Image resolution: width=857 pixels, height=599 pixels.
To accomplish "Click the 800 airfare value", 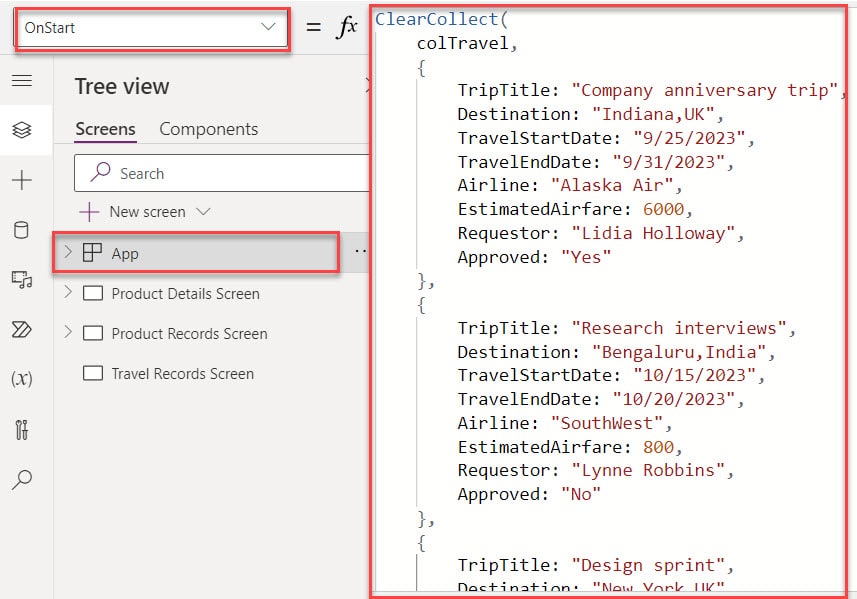I will (x=658, y=448).
